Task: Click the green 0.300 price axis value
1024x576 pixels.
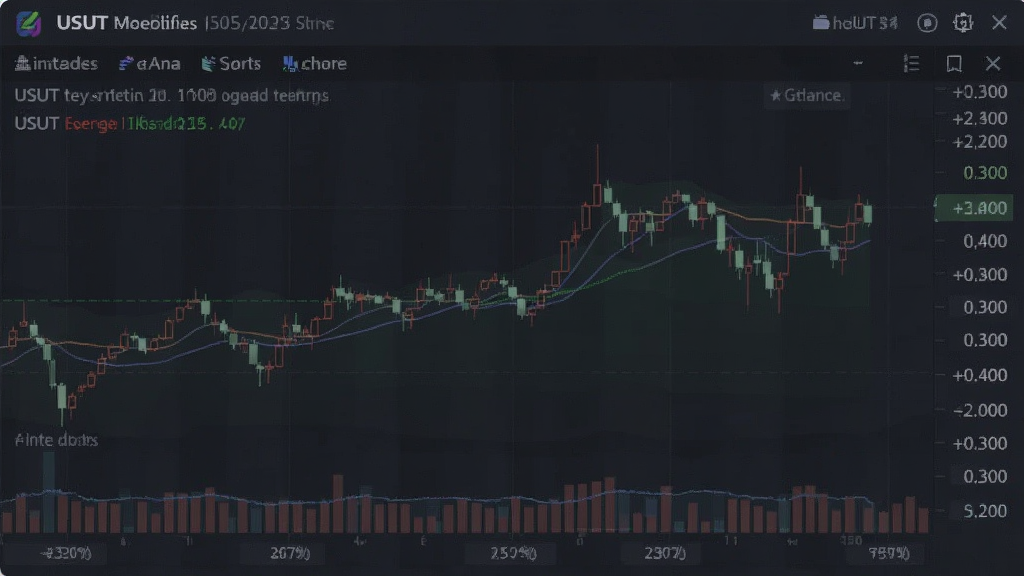Action: point(985,173)
